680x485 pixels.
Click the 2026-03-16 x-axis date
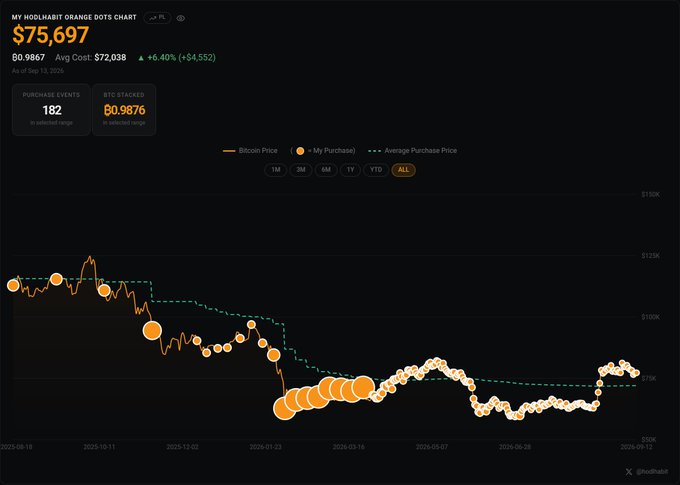click(x=349, y=447)
